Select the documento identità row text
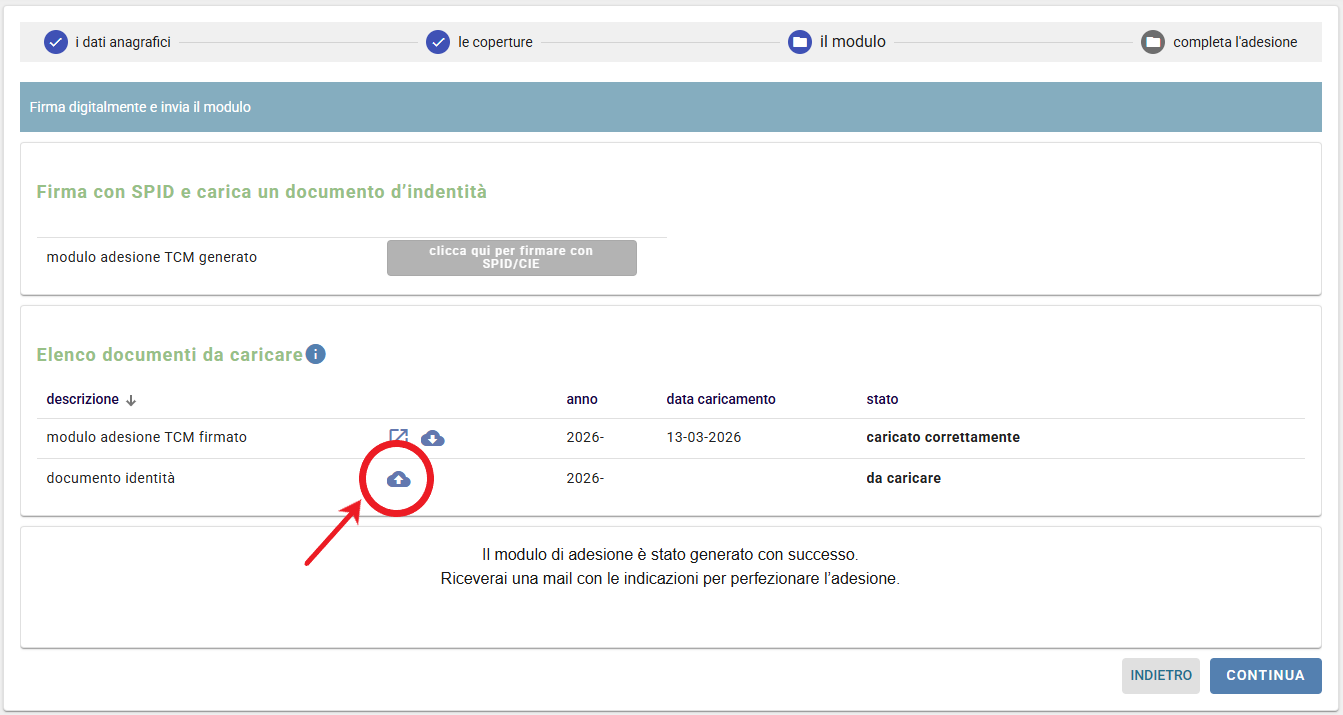Viewport: 1343px width, 715px height. coord(110,479)
